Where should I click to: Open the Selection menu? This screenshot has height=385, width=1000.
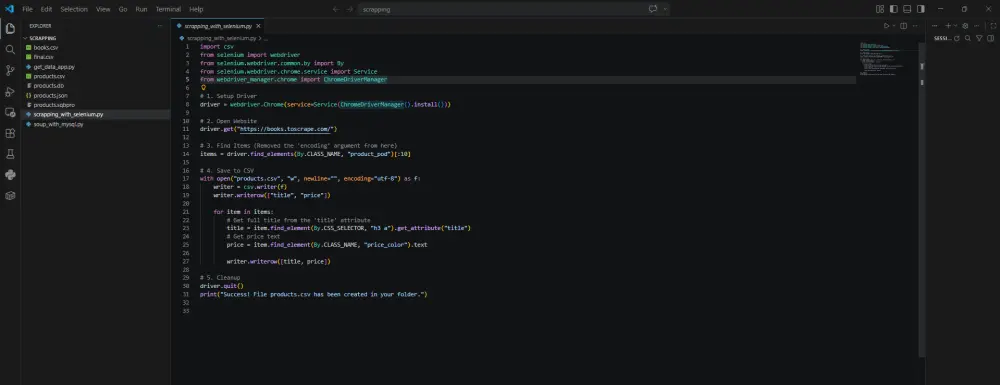(74, 9)
